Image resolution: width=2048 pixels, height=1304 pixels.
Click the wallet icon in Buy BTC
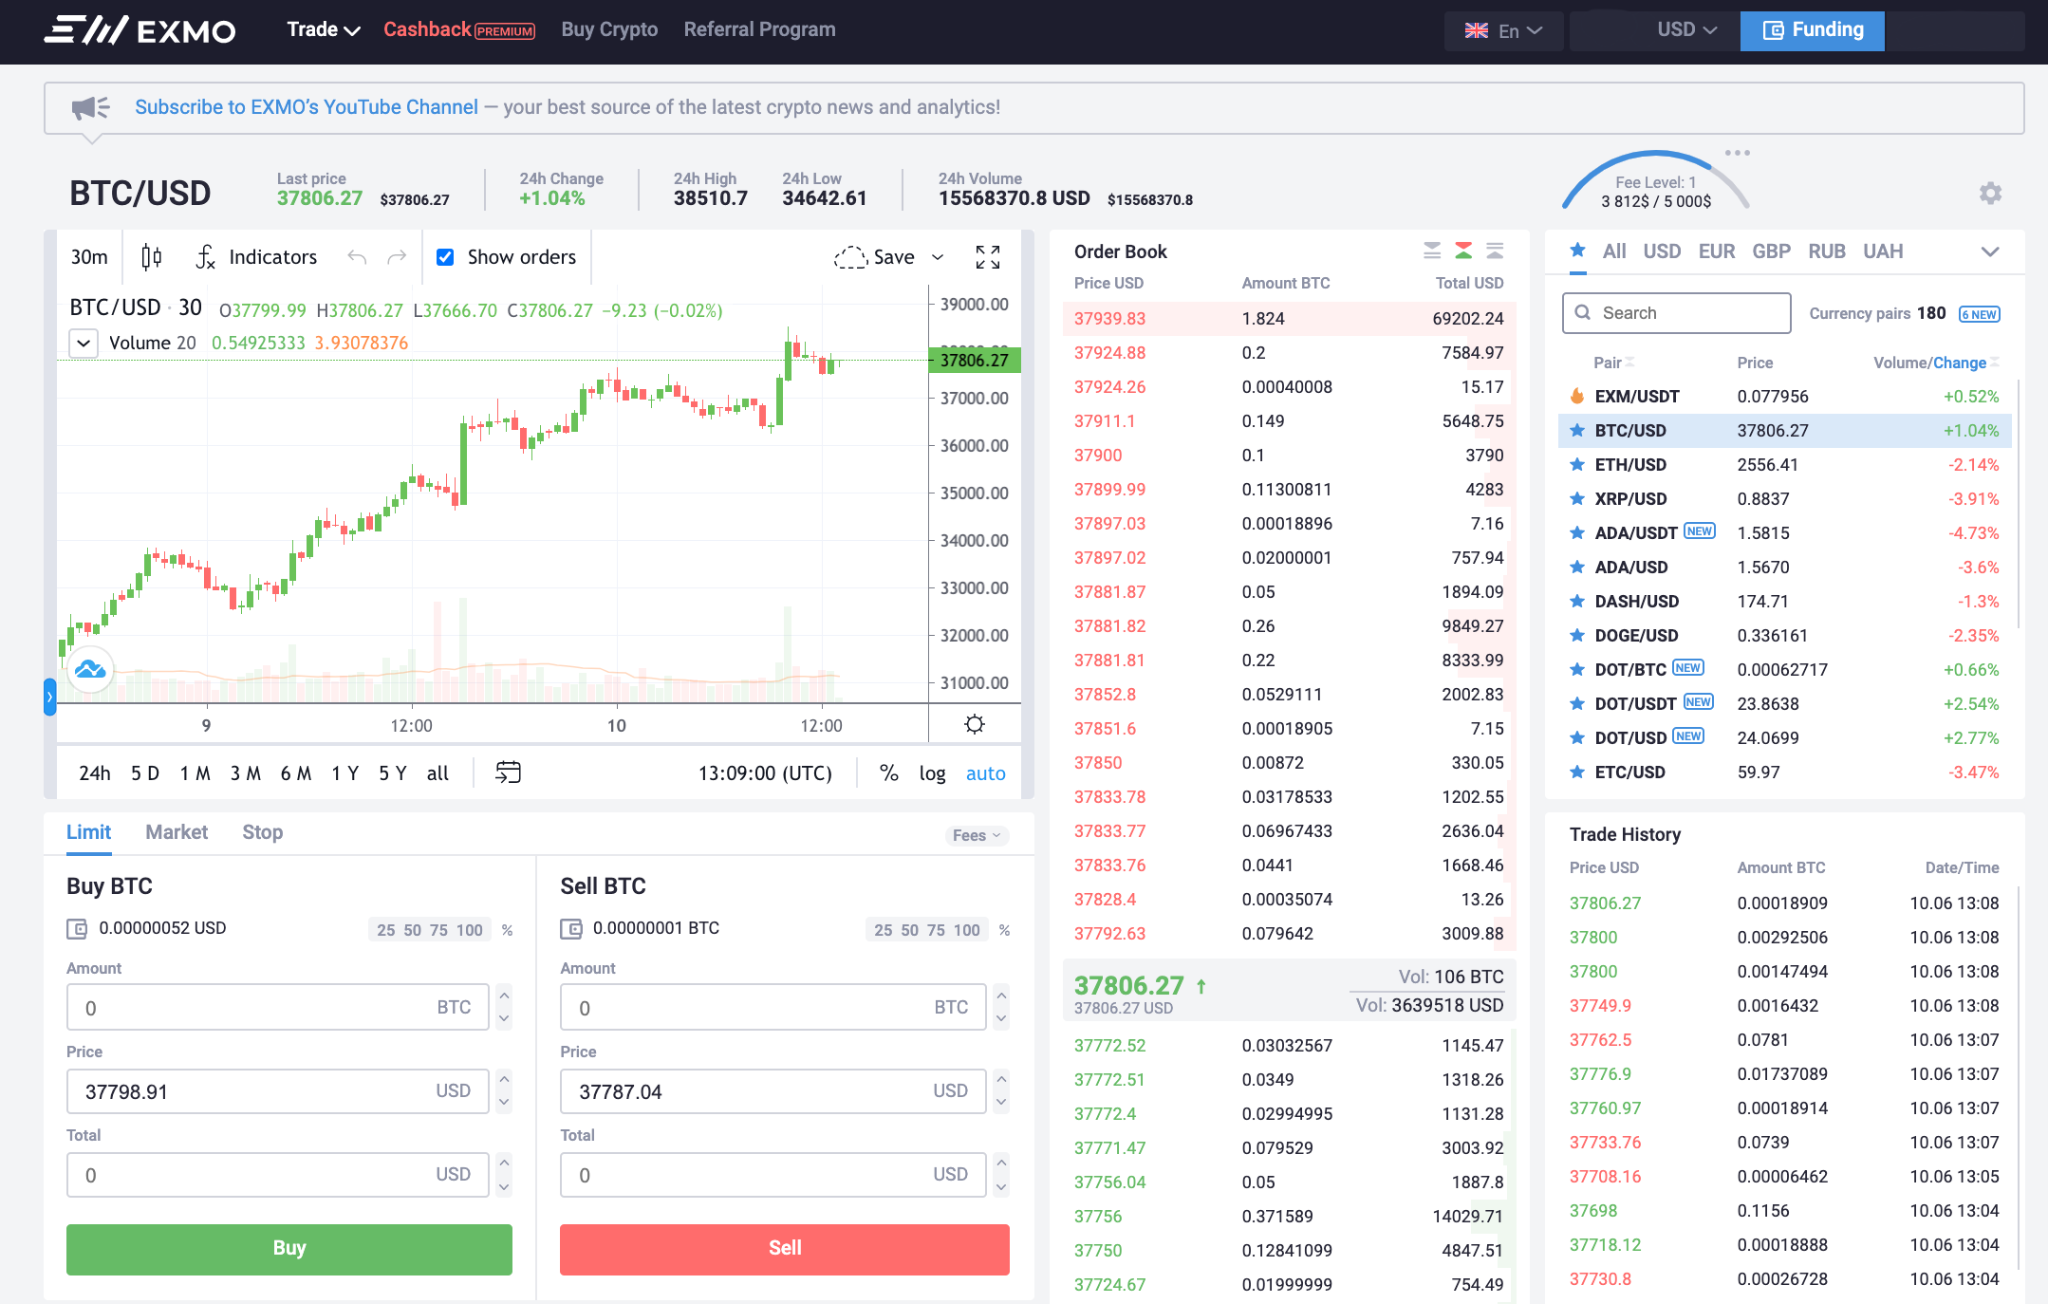[x=77, y=929]
